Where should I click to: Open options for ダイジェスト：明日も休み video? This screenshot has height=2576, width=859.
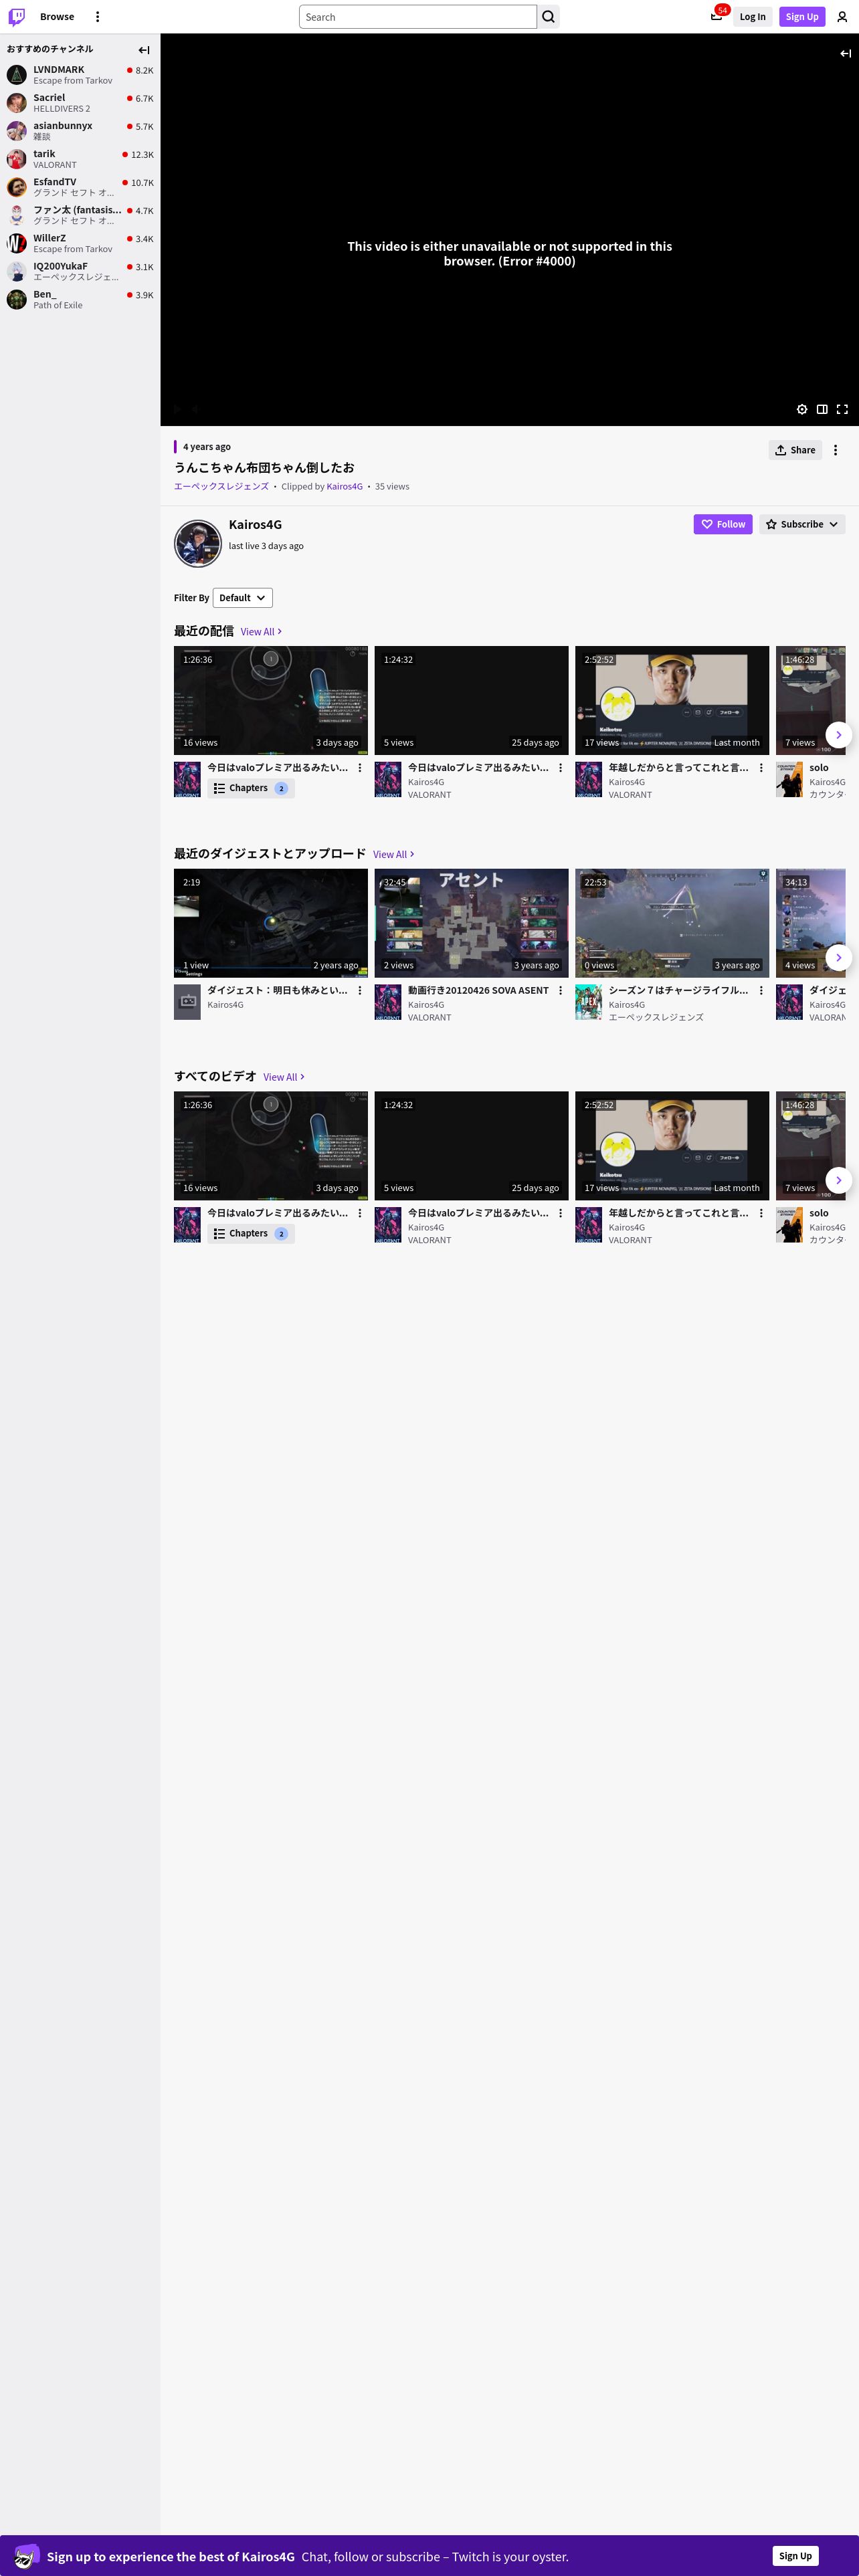click(360, 991)
